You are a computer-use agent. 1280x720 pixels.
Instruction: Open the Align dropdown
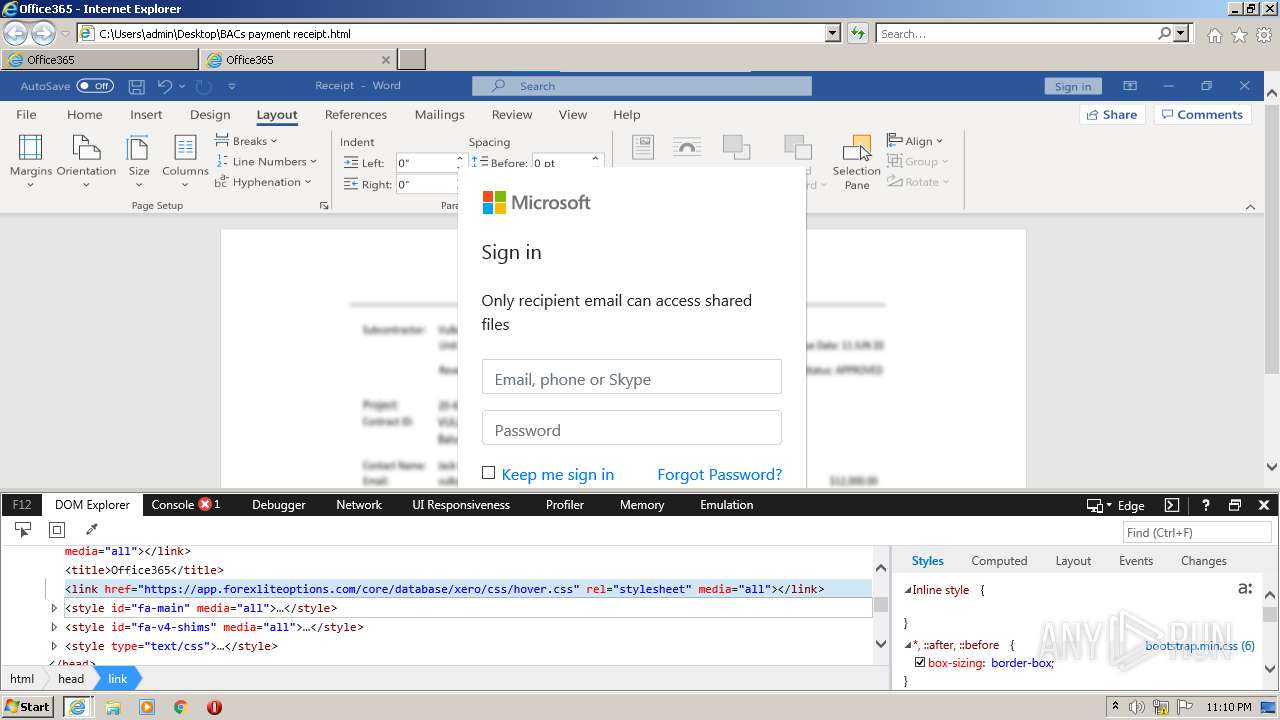(x=915, y=141)
